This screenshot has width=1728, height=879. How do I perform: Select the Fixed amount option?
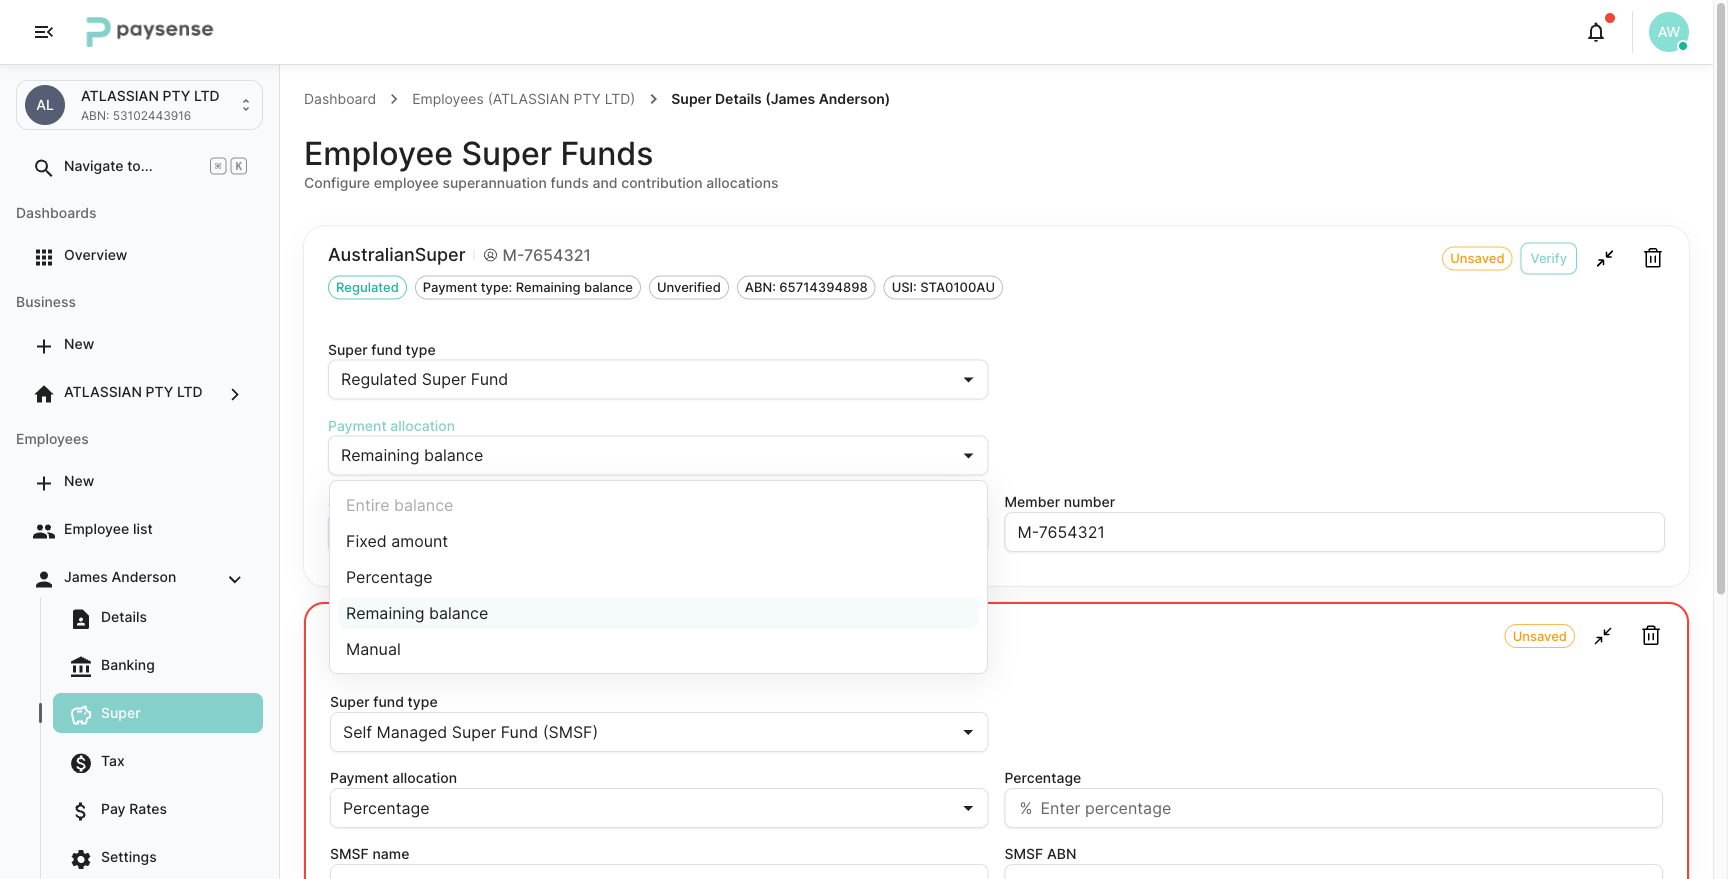[658, 542]
